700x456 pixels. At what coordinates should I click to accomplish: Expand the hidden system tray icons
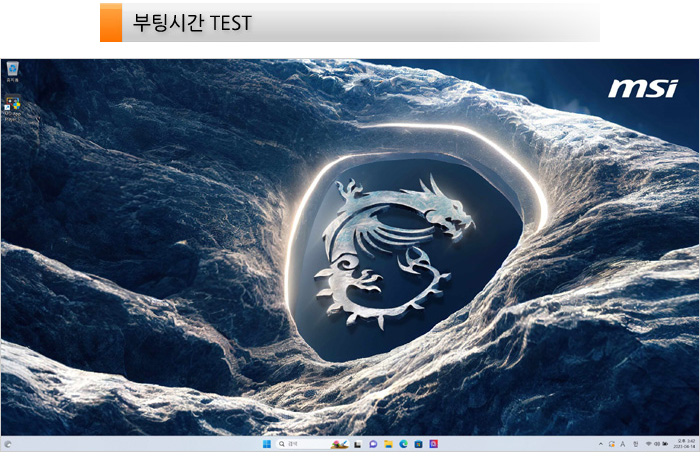pyautogui.click(x=600, y=444)
